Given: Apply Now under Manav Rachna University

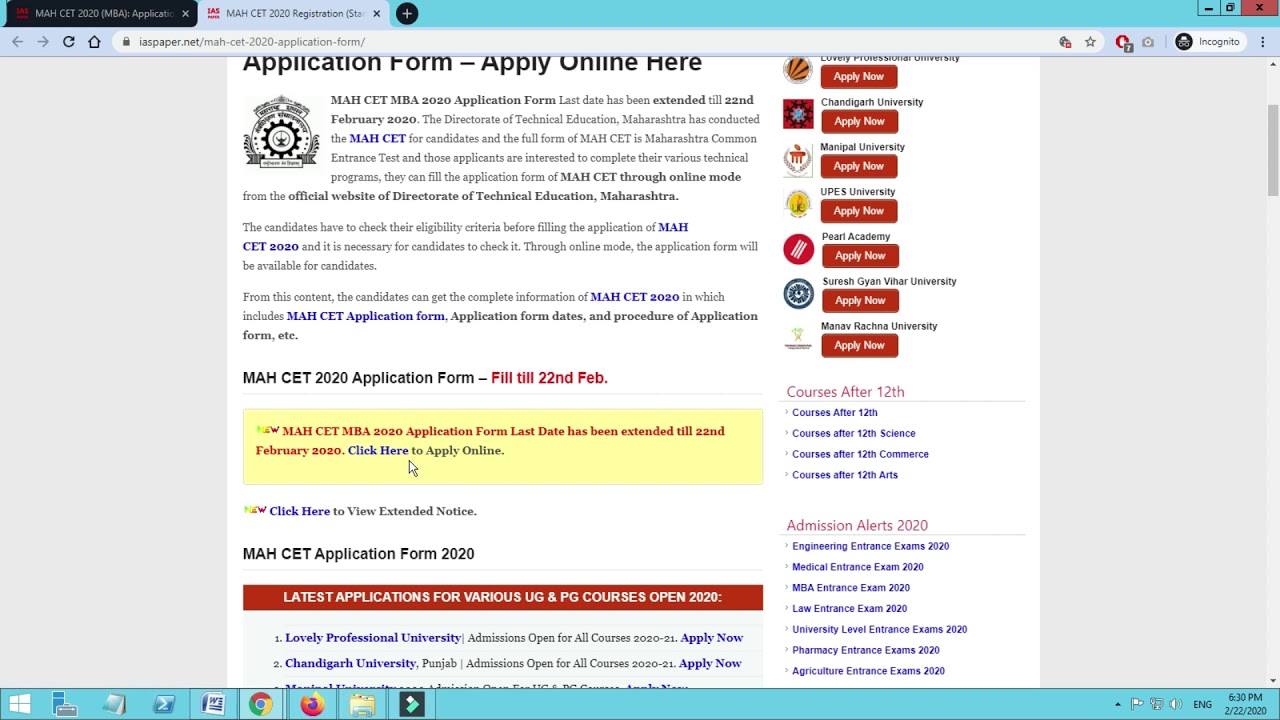Looking at the screenshot, I should click(859, 345).
